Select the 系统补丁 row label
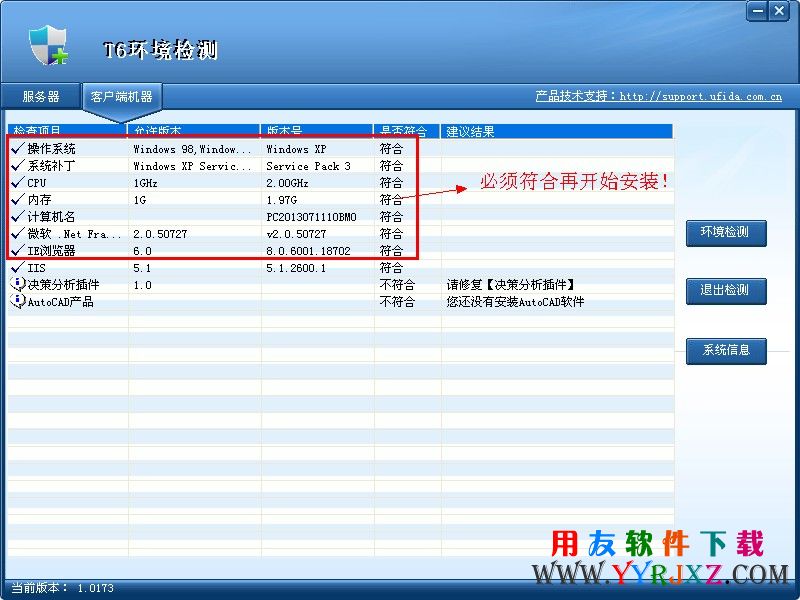The width and height of the screenshot is (800, 600). [x=52, y=165]
